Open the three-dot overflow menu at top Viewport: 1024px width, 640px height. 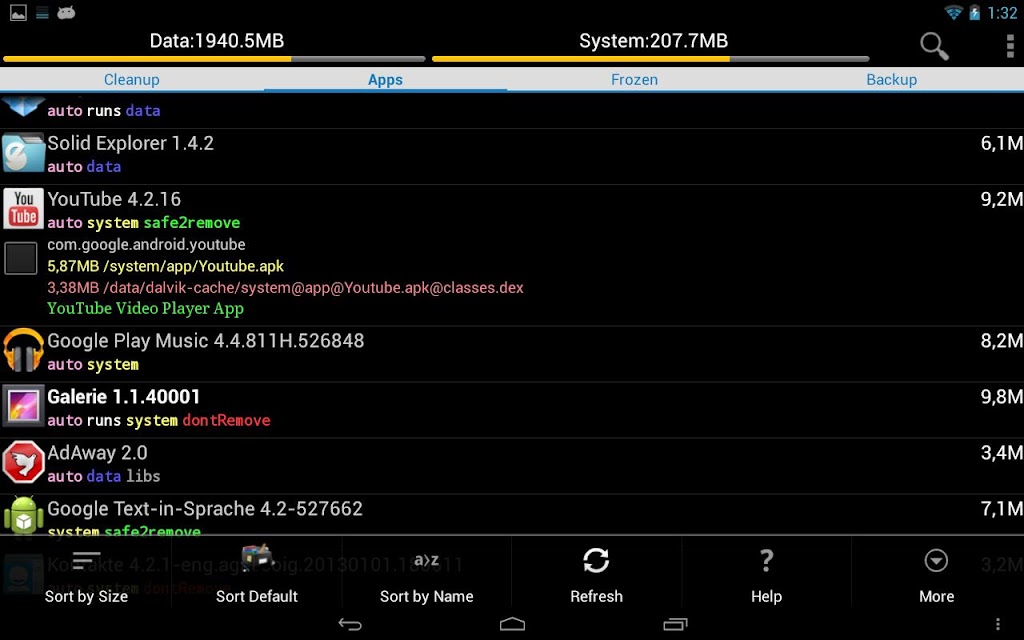tap(1010, 46)
